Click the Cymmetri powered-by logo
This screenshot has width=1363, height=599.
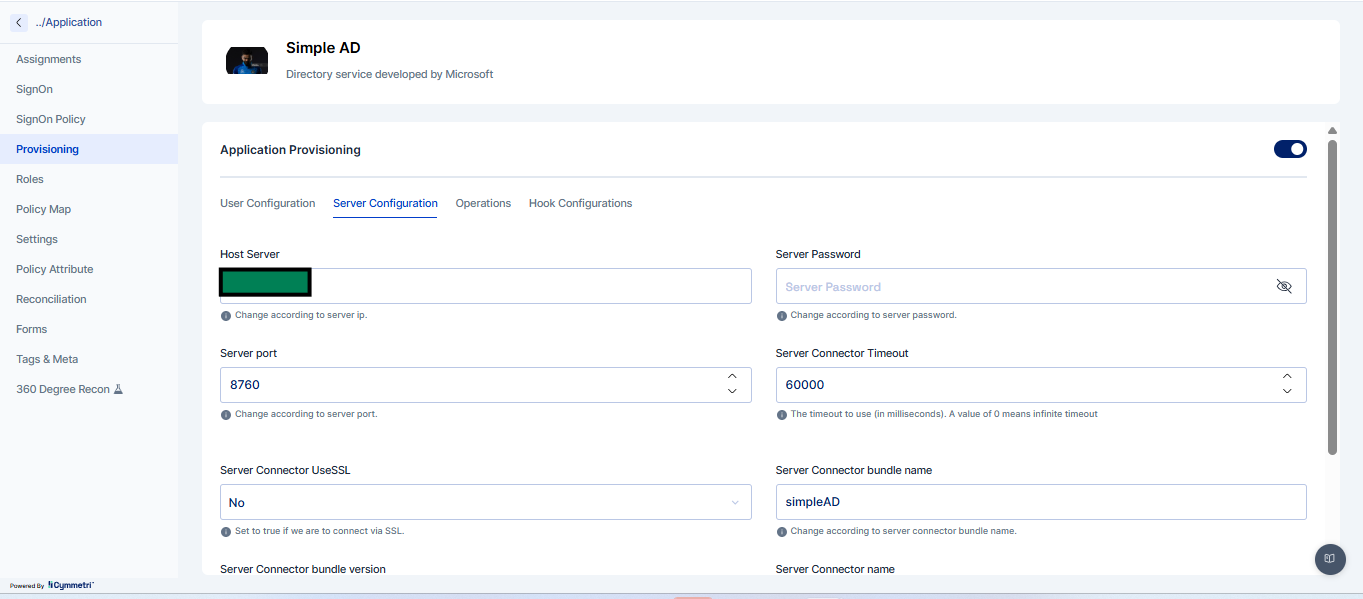pyautogui.click(x=70, y=585)
